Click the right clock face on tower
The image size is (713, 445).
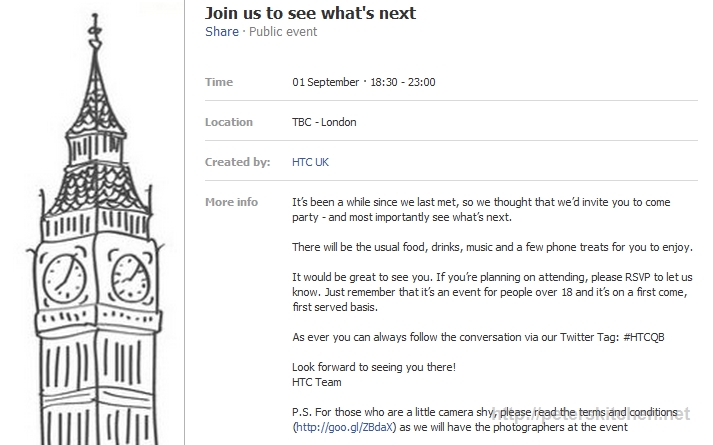[131, 275]
